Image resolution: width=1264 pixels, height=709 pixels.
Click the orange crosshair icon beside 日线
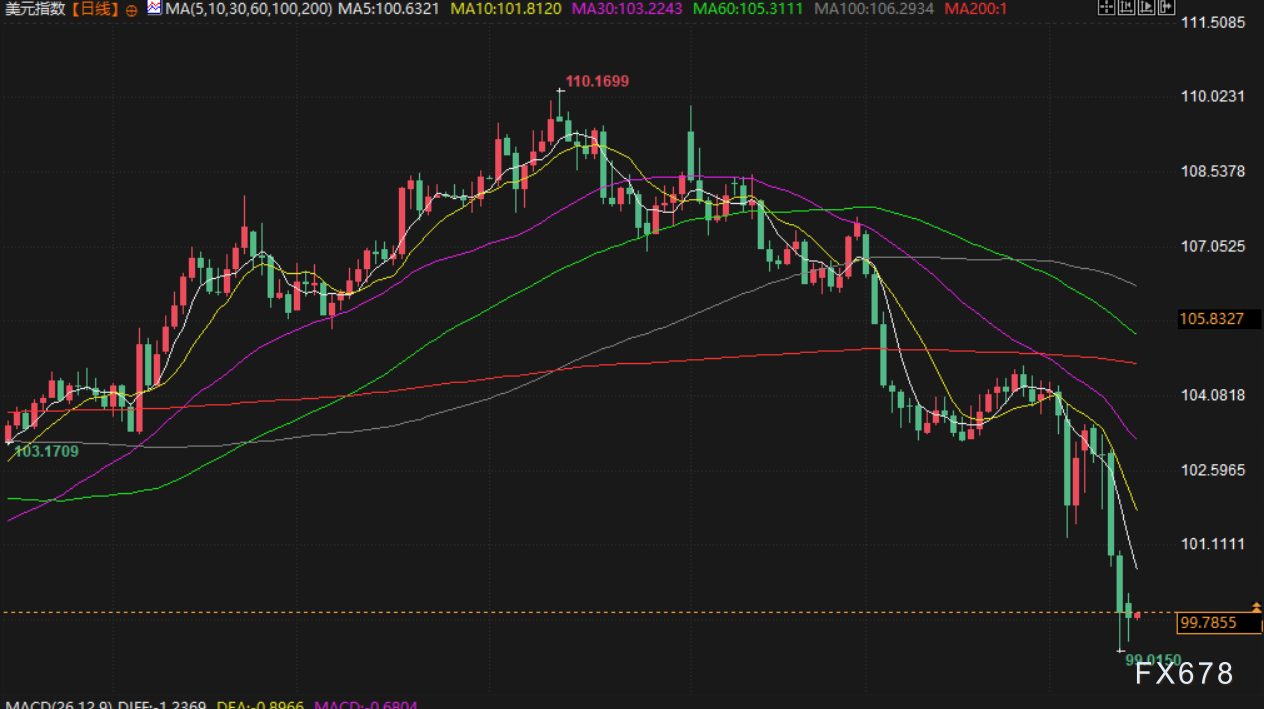pos(132,9)
